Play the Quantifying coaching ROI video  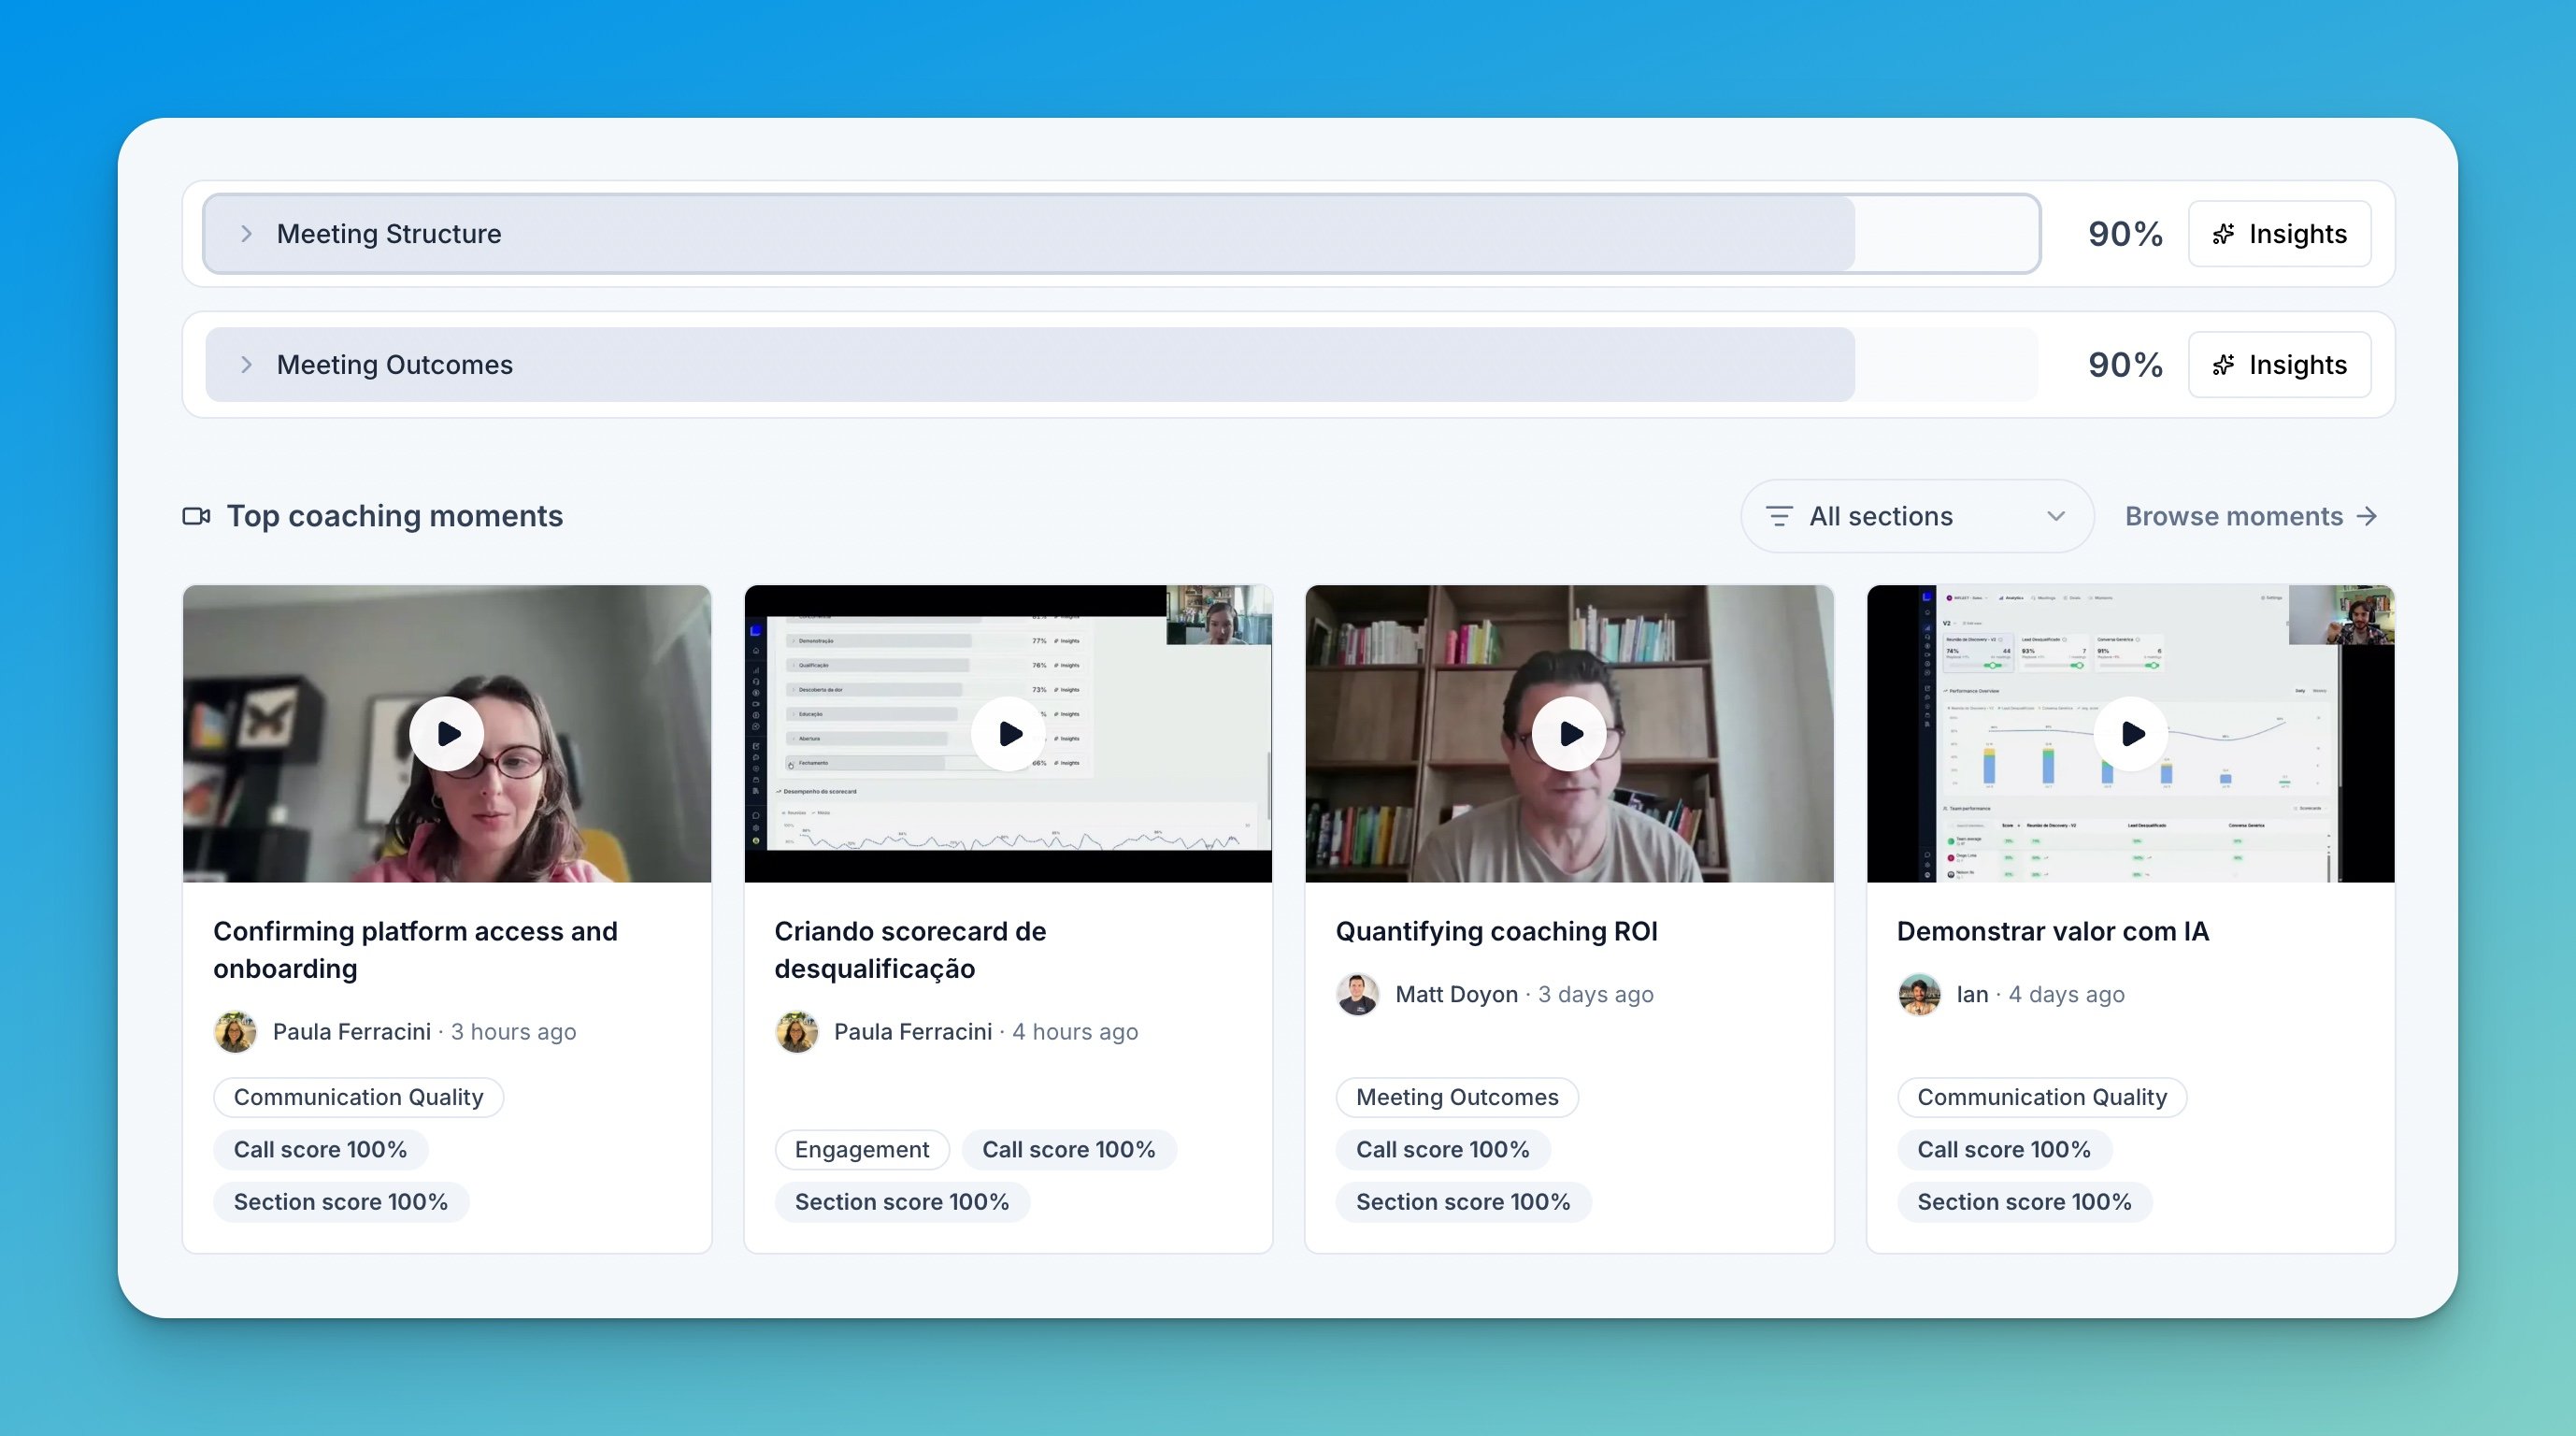click(1570, 734)
